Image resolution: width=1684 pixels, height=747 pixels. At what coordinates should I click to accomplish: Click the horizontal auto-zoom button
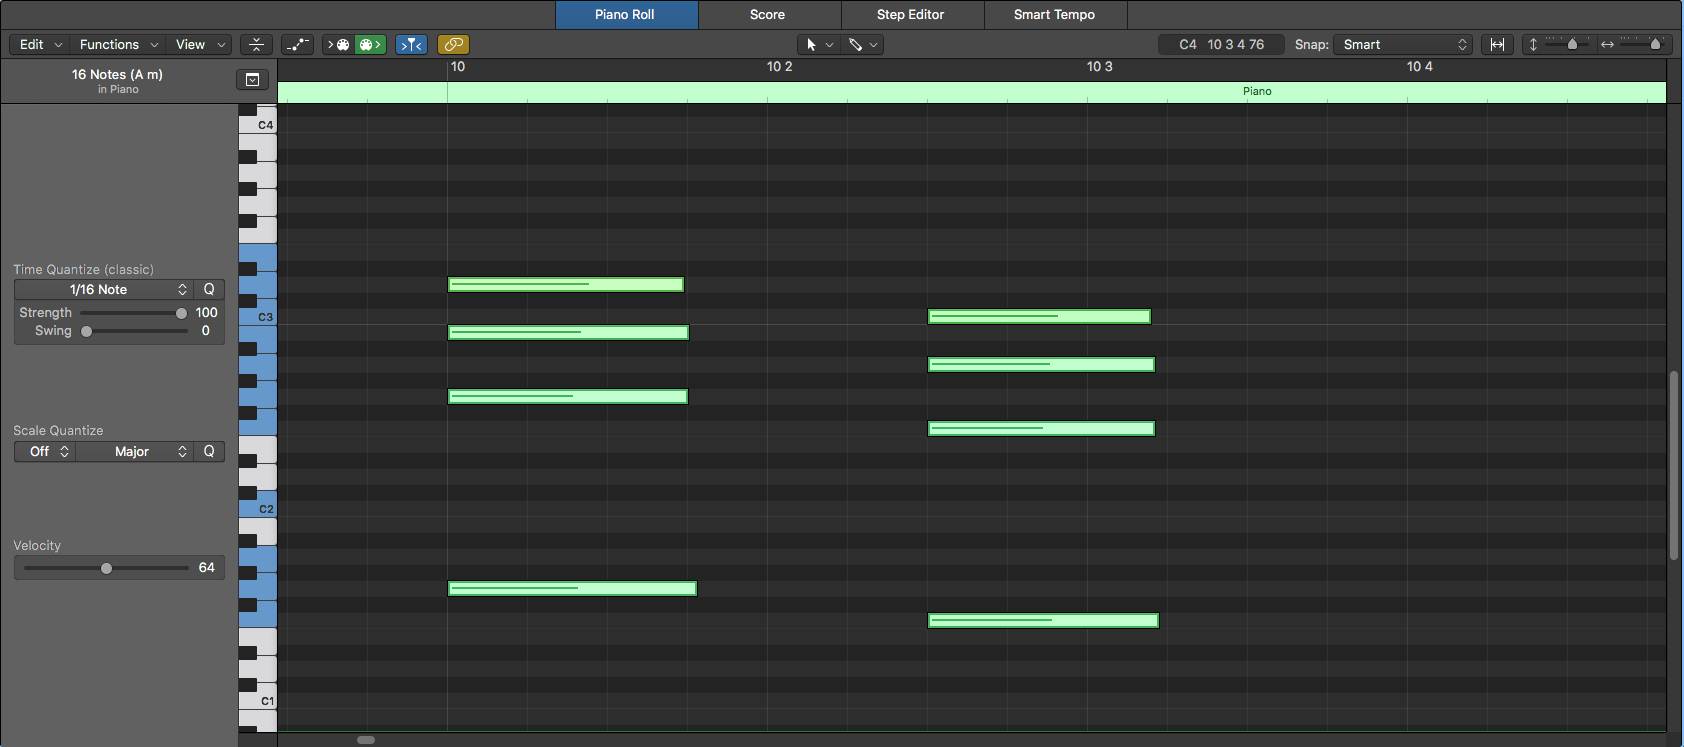[x=1497, y=45]
